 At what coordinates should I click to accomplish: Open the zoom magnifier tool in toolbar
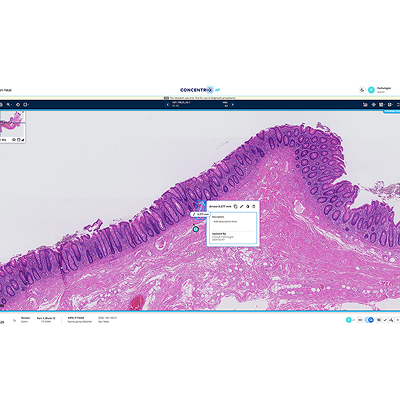pyautogui.click(x=8, y=104)
